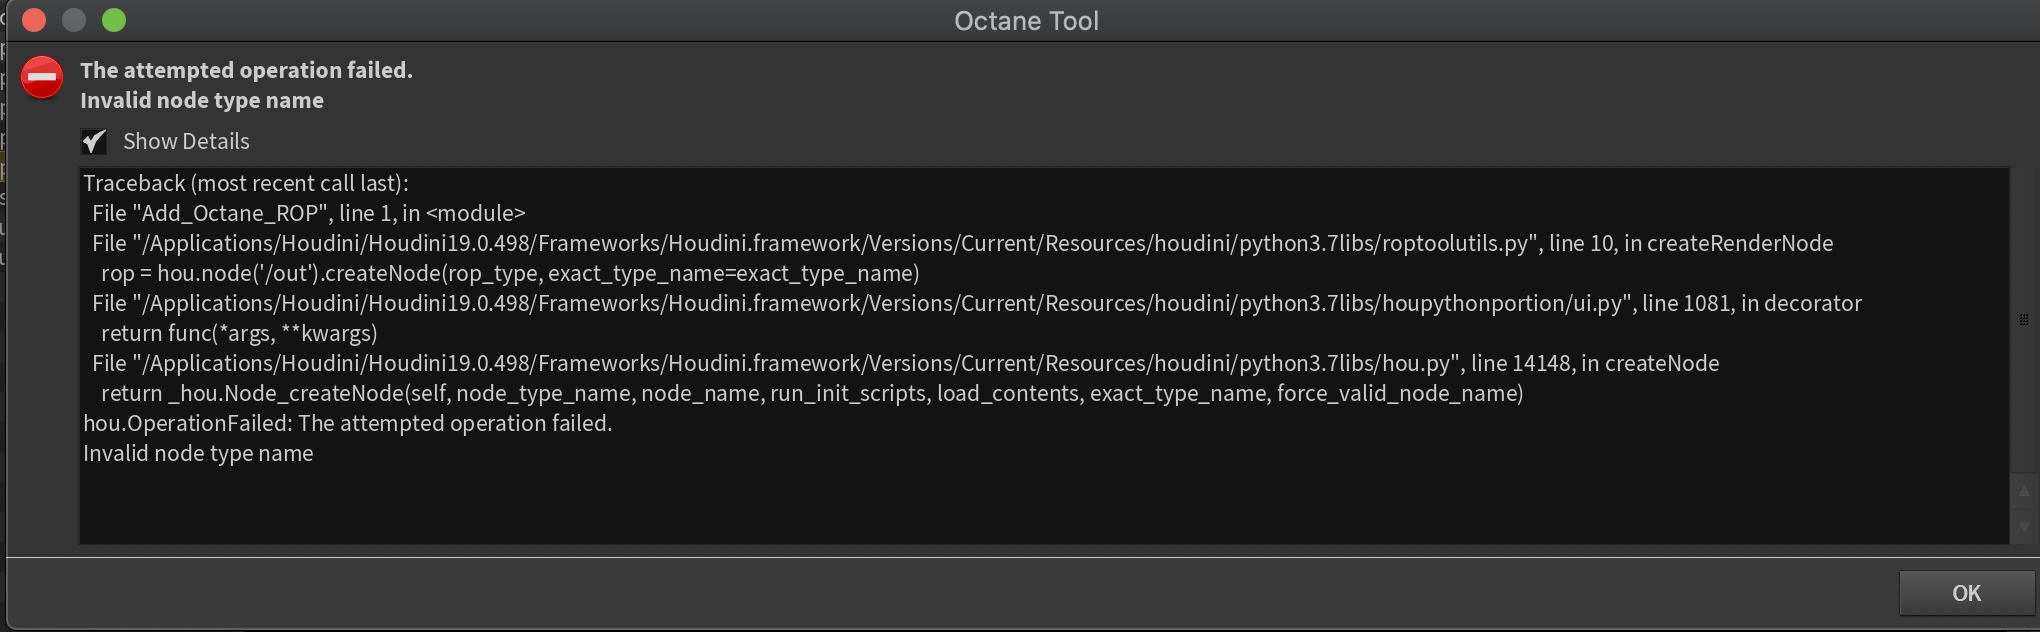Uncheck the Show Details checkbox
Screen dimensions: 2040x632
pos(94,142)
